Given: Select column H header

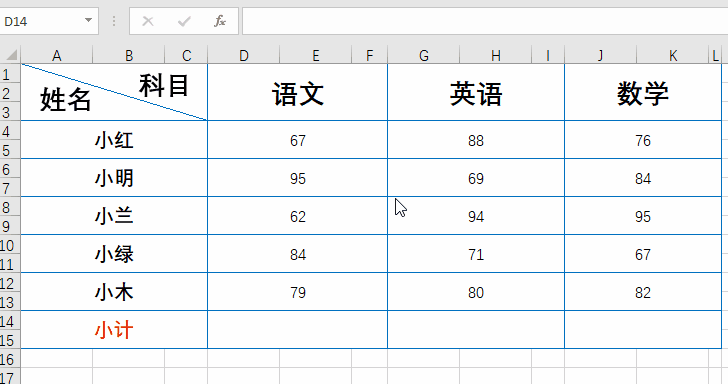Looking at the screenshot, I should tap(495, 56).
